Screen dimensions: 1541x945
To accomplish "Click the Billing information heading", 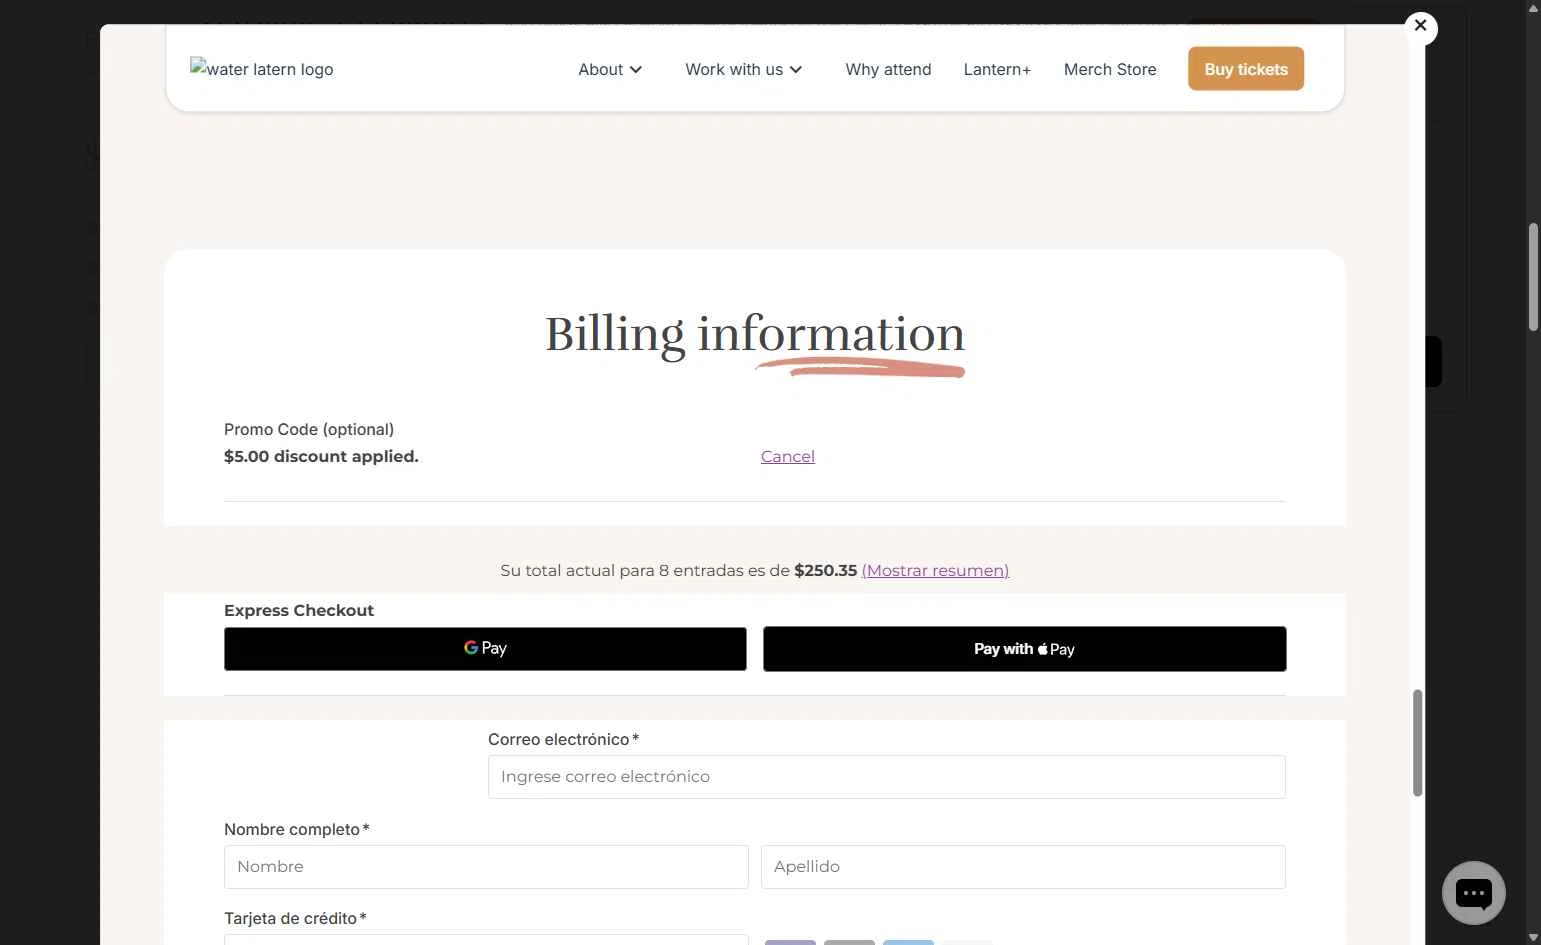I will tap(755, 334).
